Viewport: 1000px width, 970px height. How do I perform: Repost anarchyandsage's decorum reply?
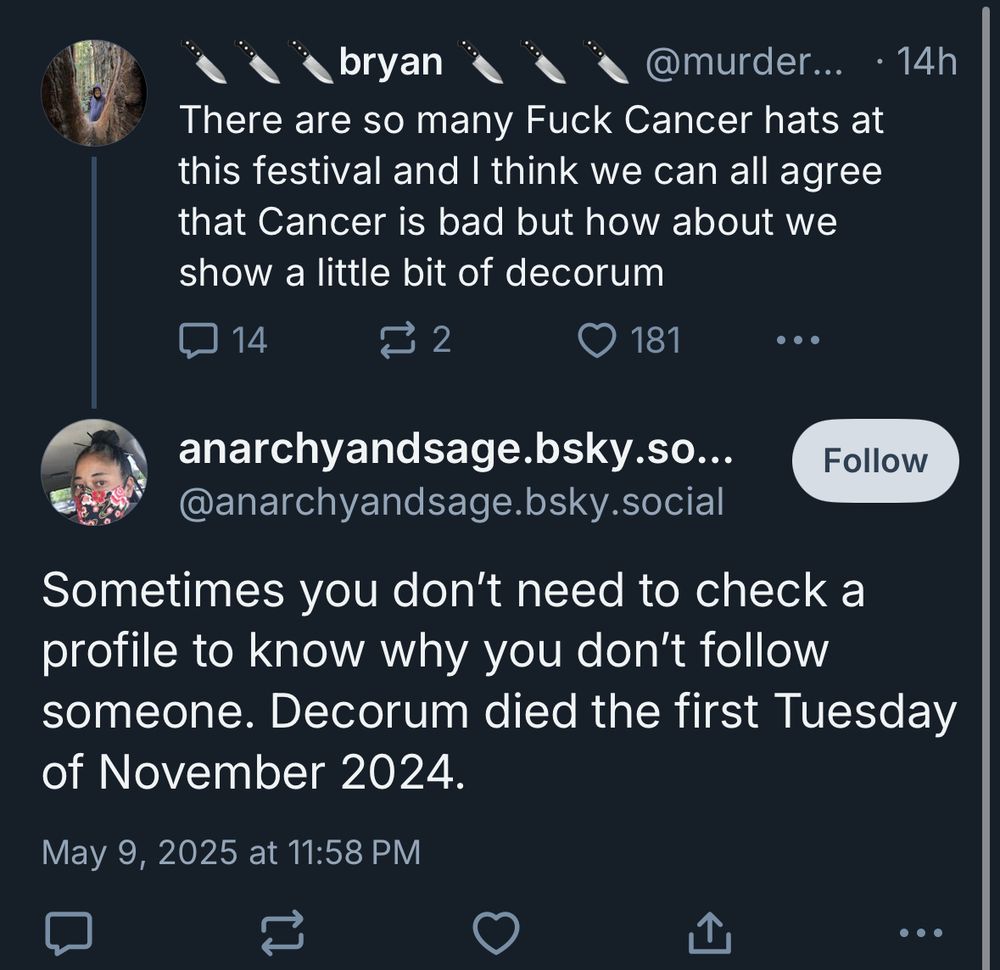tap(283, 933)
